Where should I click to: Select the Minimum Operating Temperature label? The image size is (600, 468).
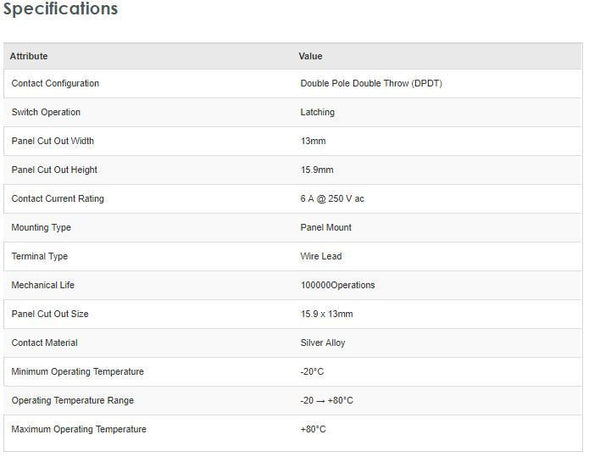[x=77, y=372]
